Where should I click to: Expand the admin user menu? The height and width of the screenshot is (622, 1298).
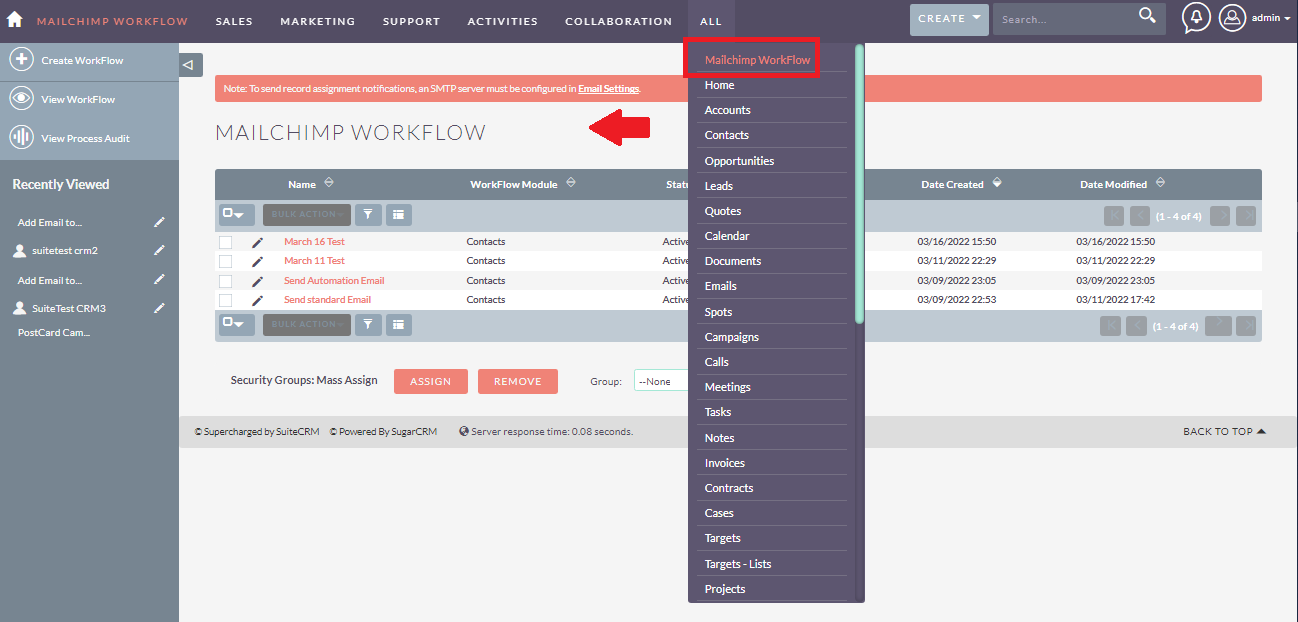[1271, 18]
